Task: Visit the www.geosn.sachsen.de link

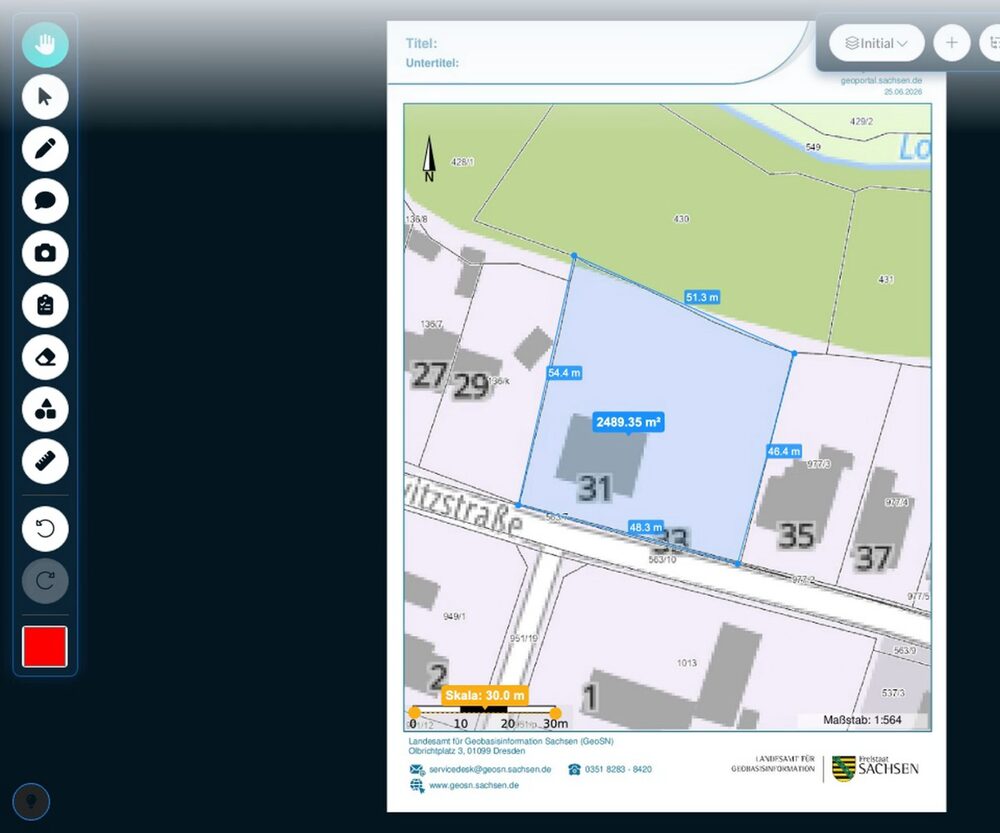Action: point(474,785)
